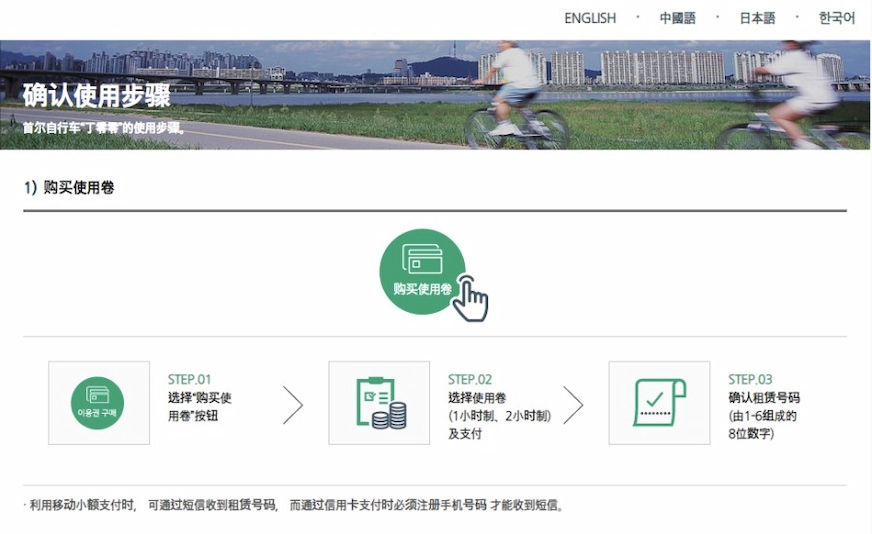Screen dimensions: 872x534
Task: Click the mobile payment note at bottom
Action: 295,505
